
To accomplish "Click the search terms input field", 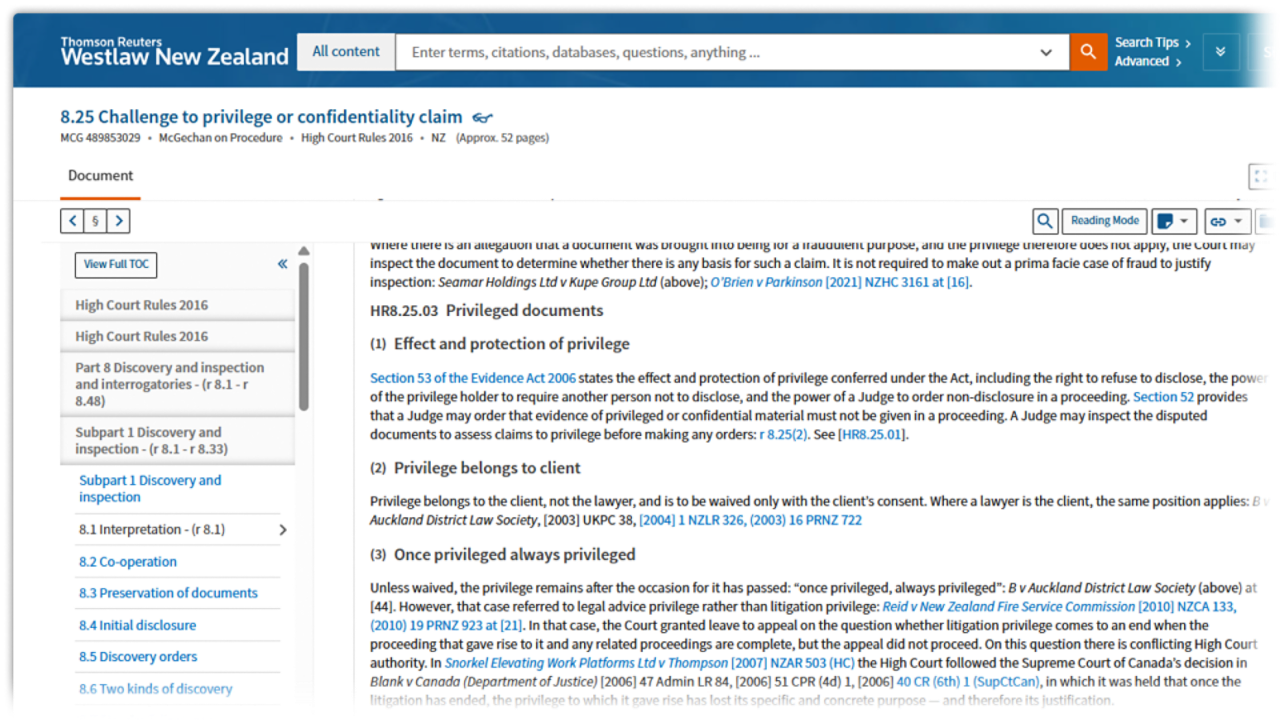I will pyautogui.click(x=720, y=53).
